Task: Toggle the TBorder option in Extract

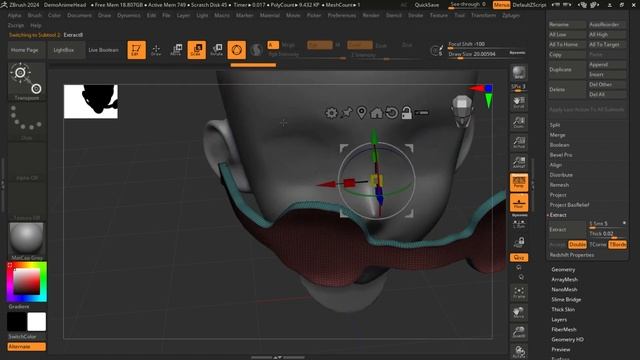Action: 617,244
